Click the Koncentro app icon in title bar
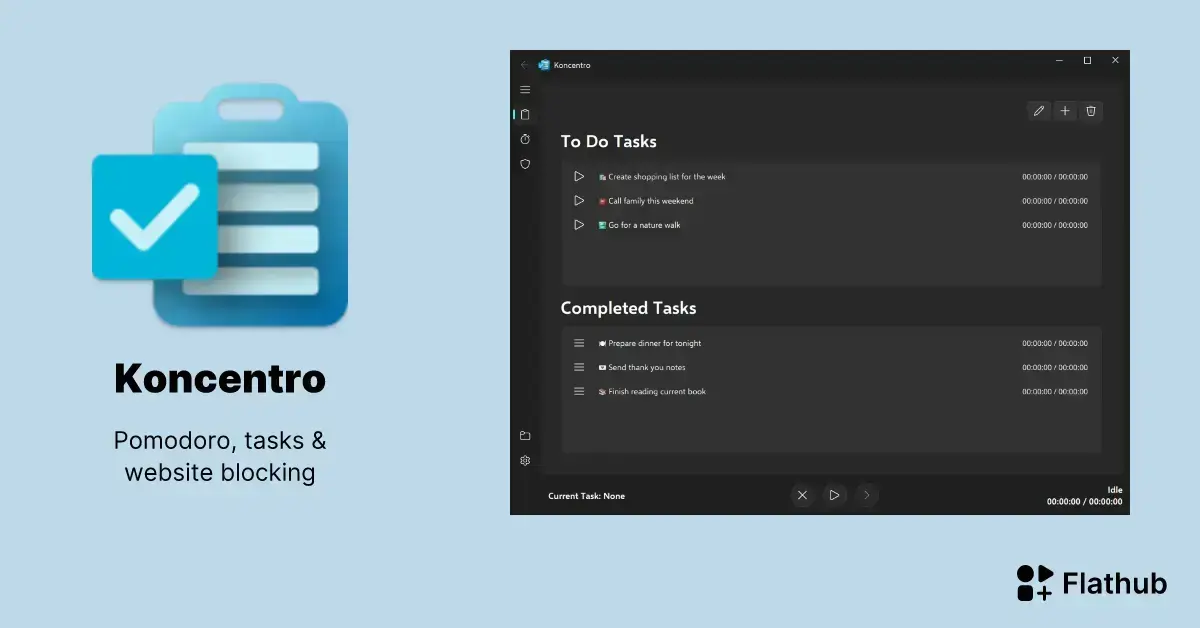This screenshot has height=628, width=1200. click(x=544, y=65)
